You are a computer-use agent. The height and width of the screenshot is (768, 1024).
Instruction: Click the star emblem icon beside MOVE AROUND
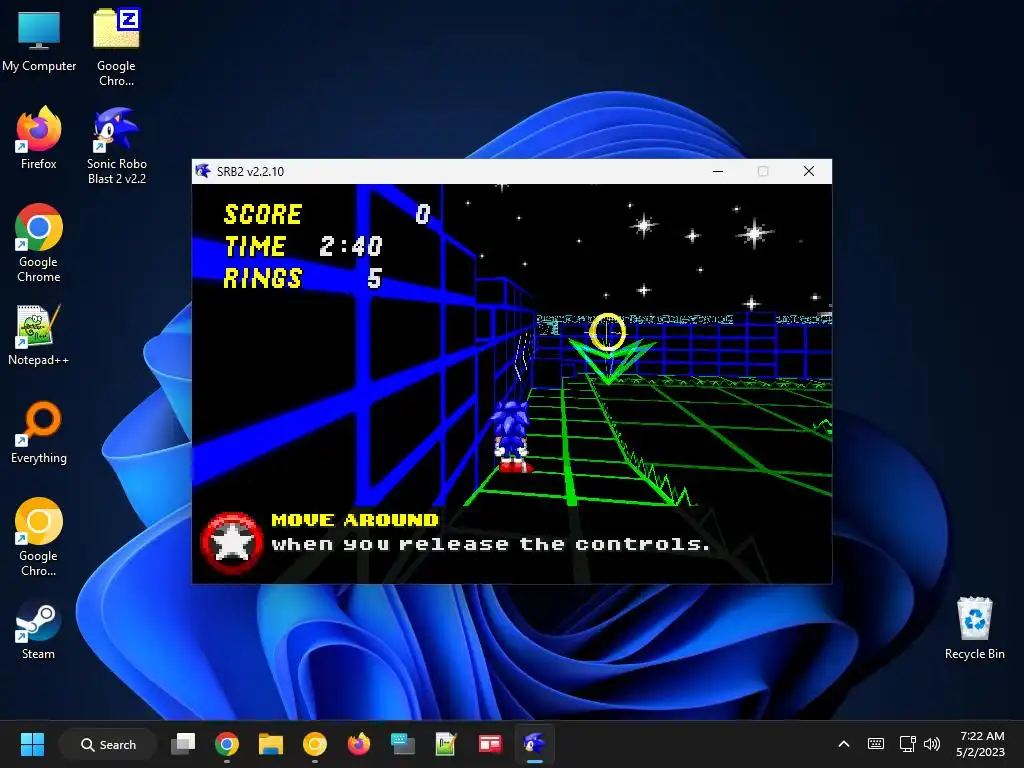point(232,543)
